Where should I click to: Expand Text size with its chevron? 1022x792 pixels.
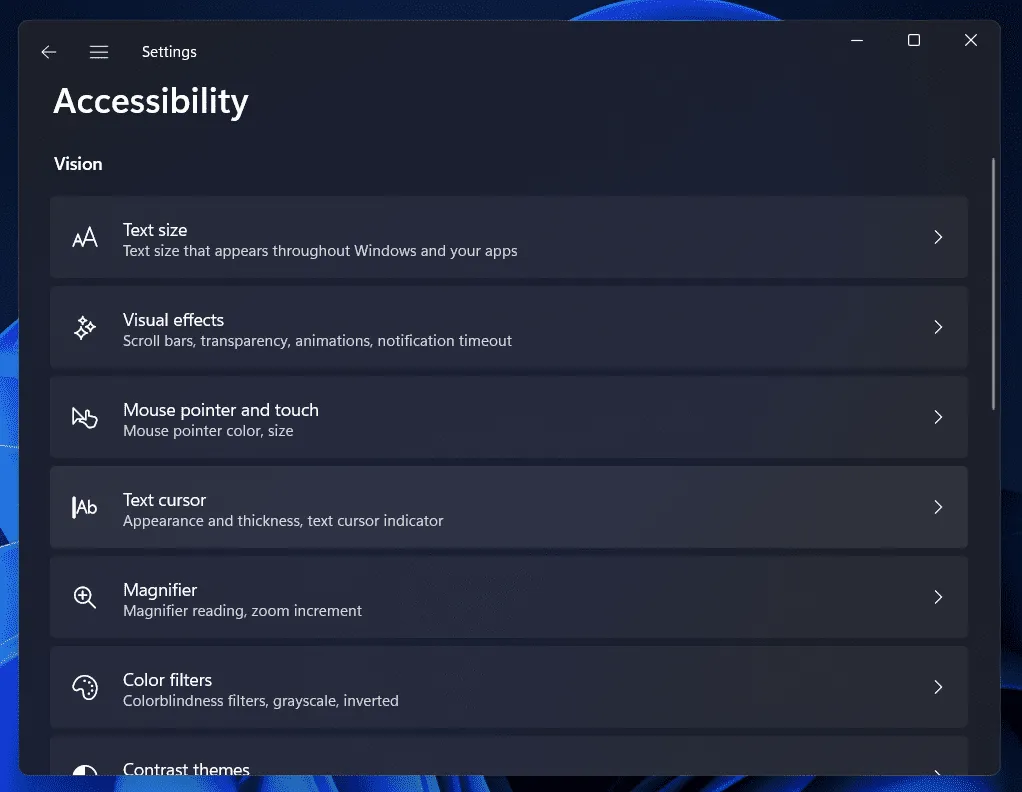938,237
